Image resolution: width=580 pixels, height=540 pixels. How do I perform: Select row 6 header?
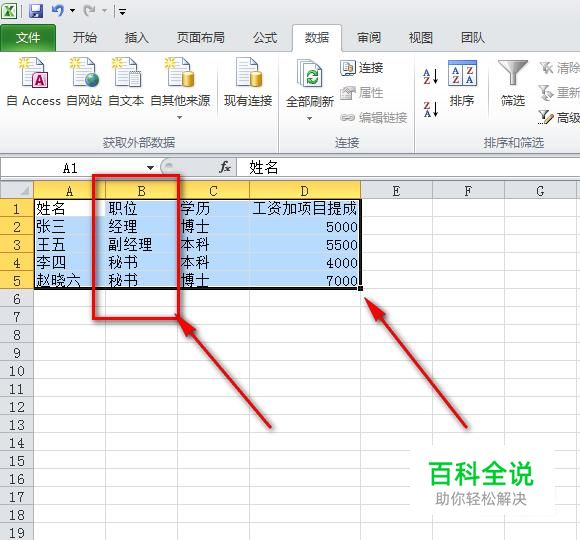(17, 299)
